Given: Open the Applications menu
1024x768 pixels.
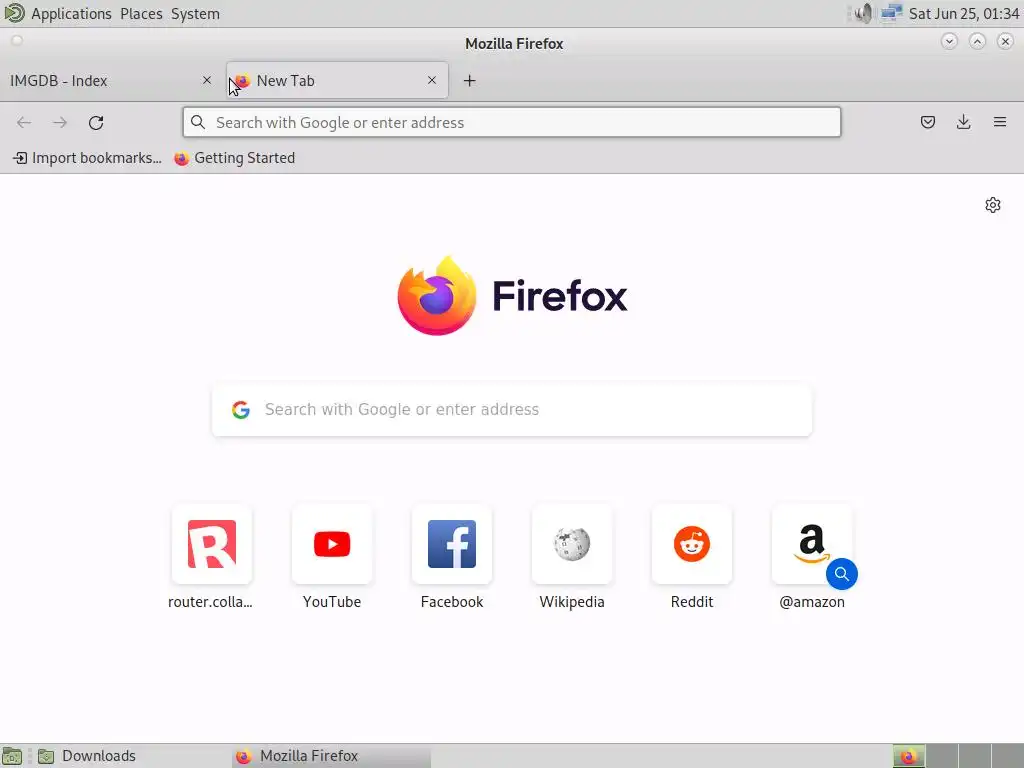Looking at the screenshot, I should tap(71, 14).
